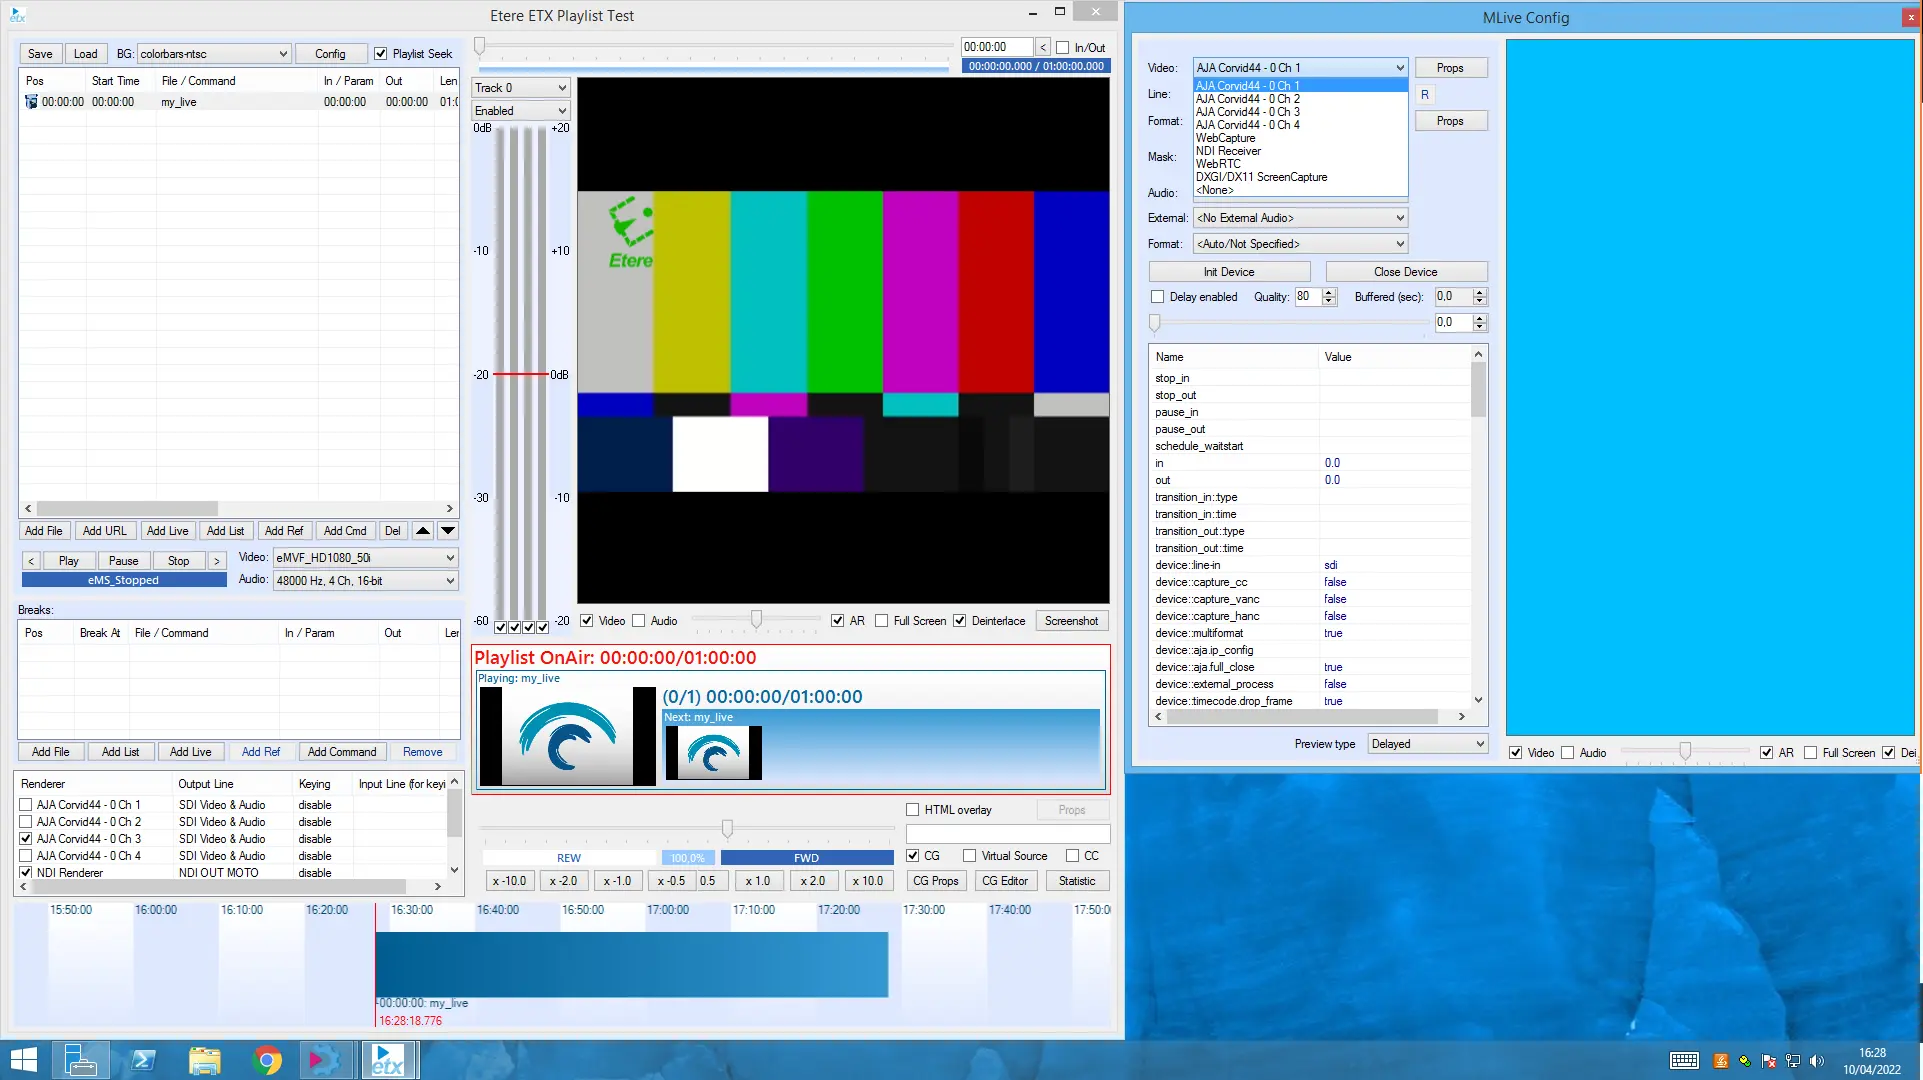Open the Track 0 dropdown
1923x1080 pixels.
[521, 88]
